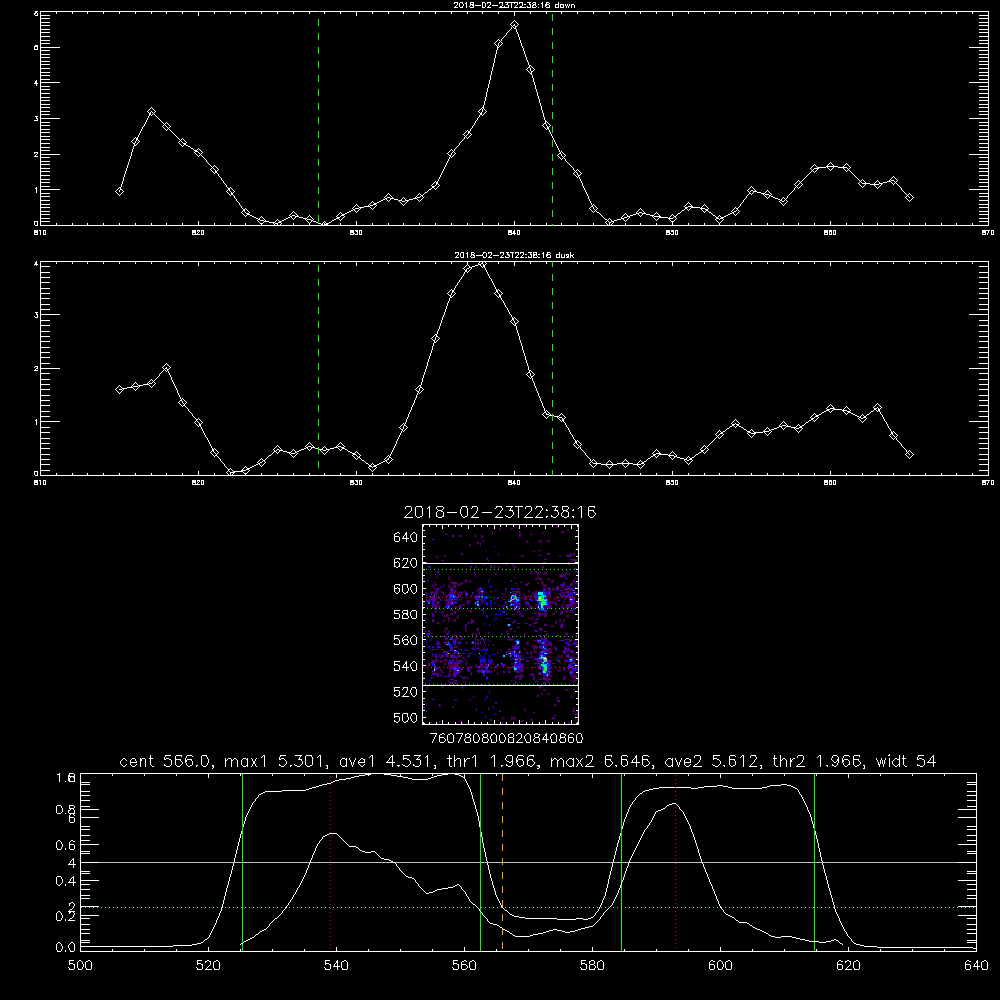Click the '640' label on bottom plot x-axis
This screenshot has height=1000, width=1000.
coord(976,966)
